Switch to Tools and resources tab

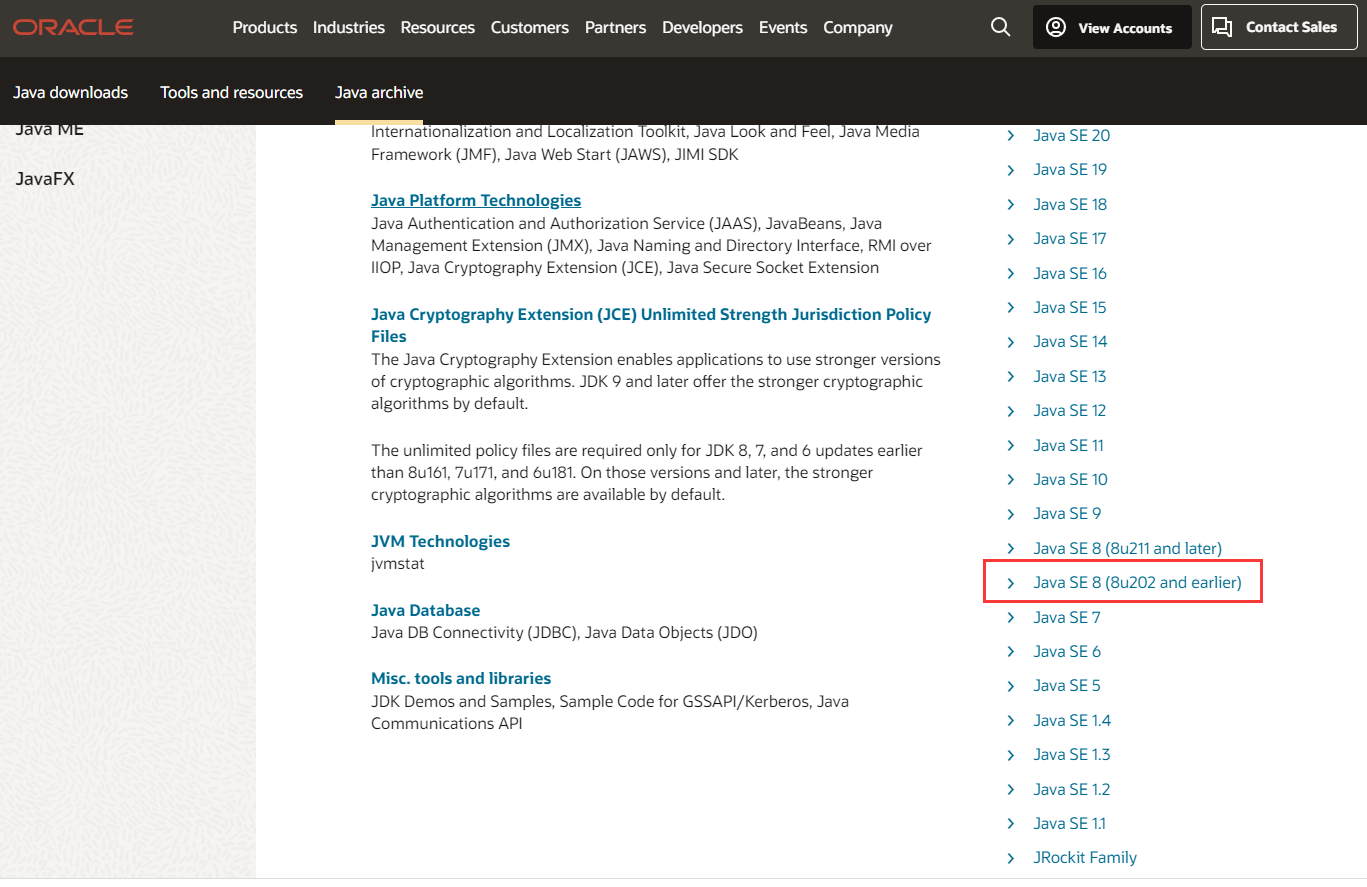pyautogui.click(x=231, y=92)
